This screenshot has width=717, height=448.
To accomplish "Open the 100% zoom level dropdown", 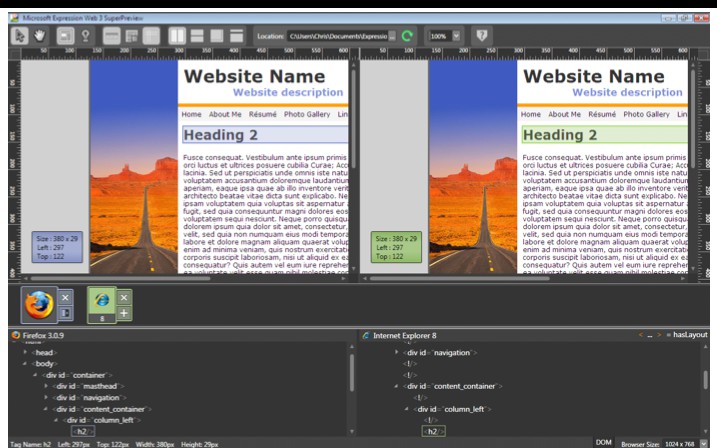I will pyautogui.click(x=456, y=36).
